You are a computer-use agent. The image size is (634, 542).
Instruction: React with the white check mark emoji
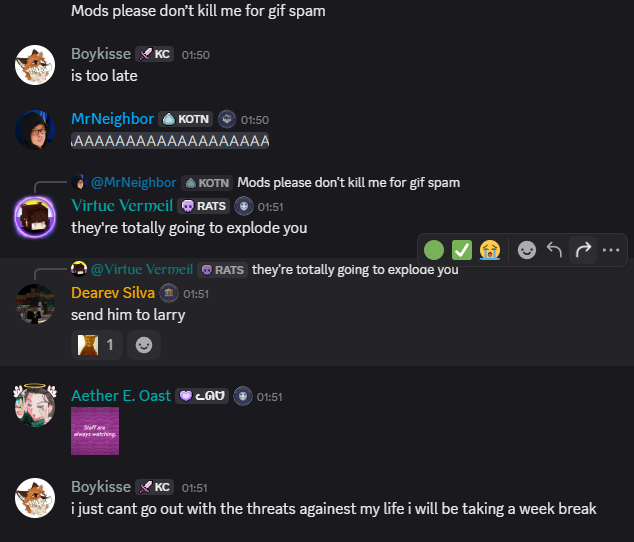click(462, 250)
